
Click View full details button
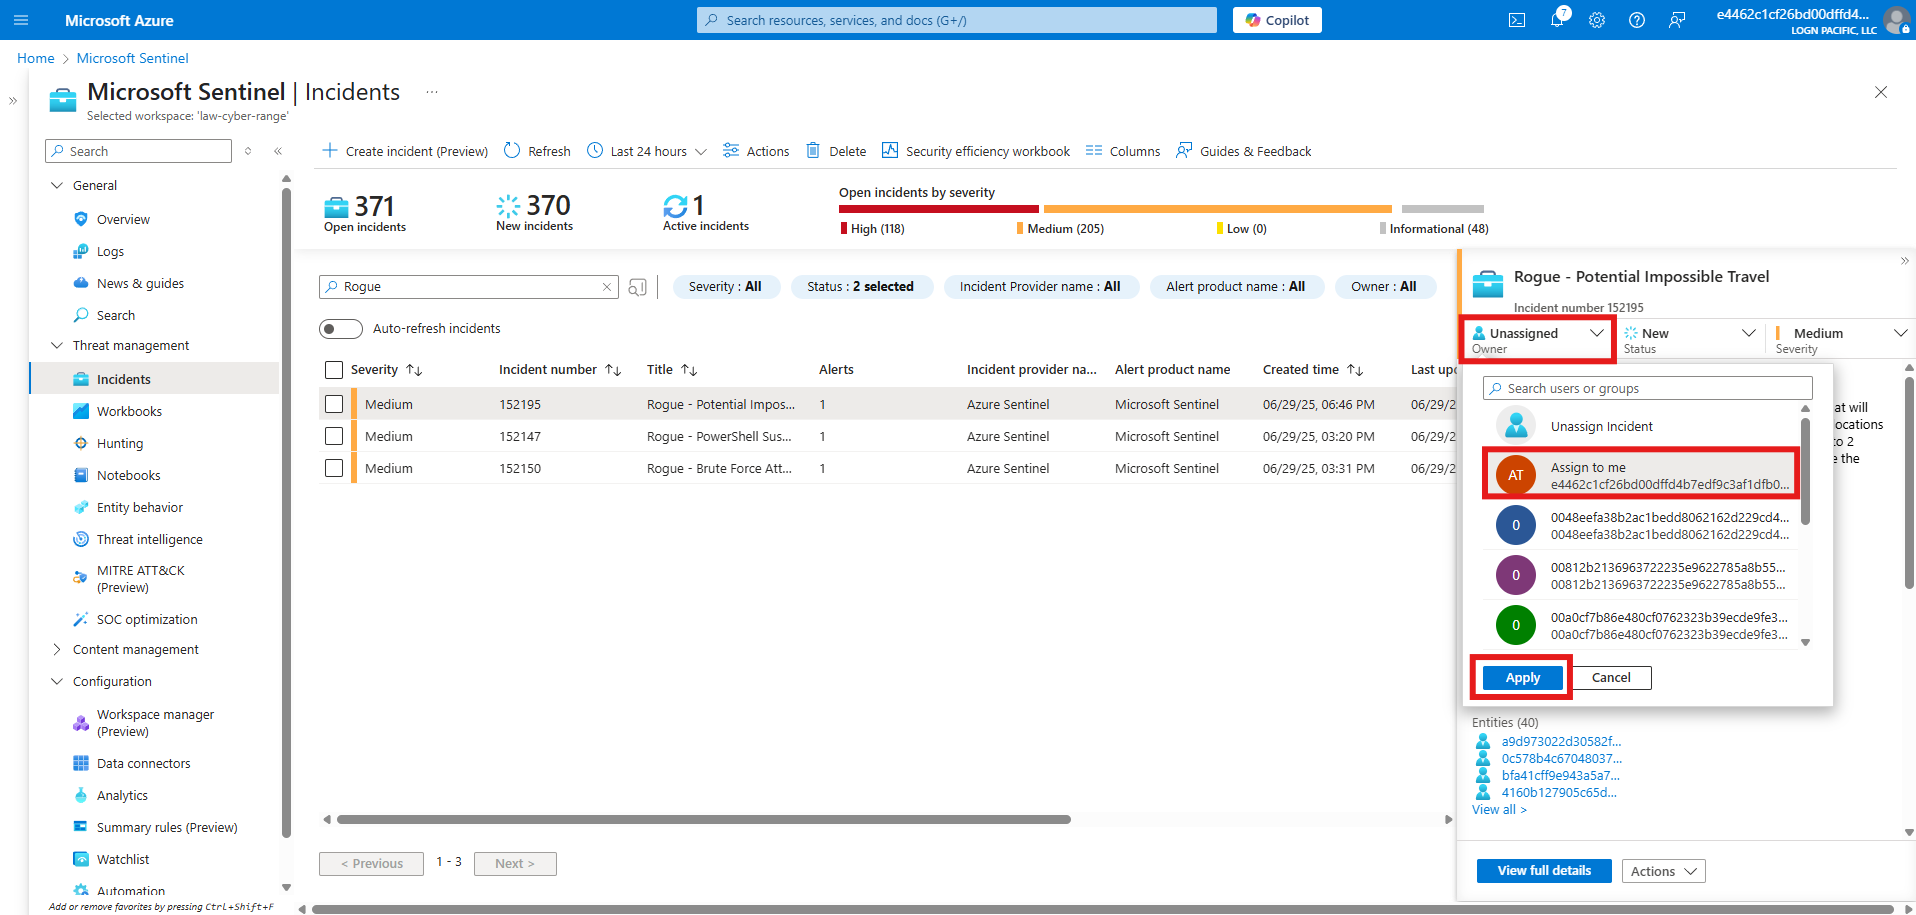tap(1543, 871)
